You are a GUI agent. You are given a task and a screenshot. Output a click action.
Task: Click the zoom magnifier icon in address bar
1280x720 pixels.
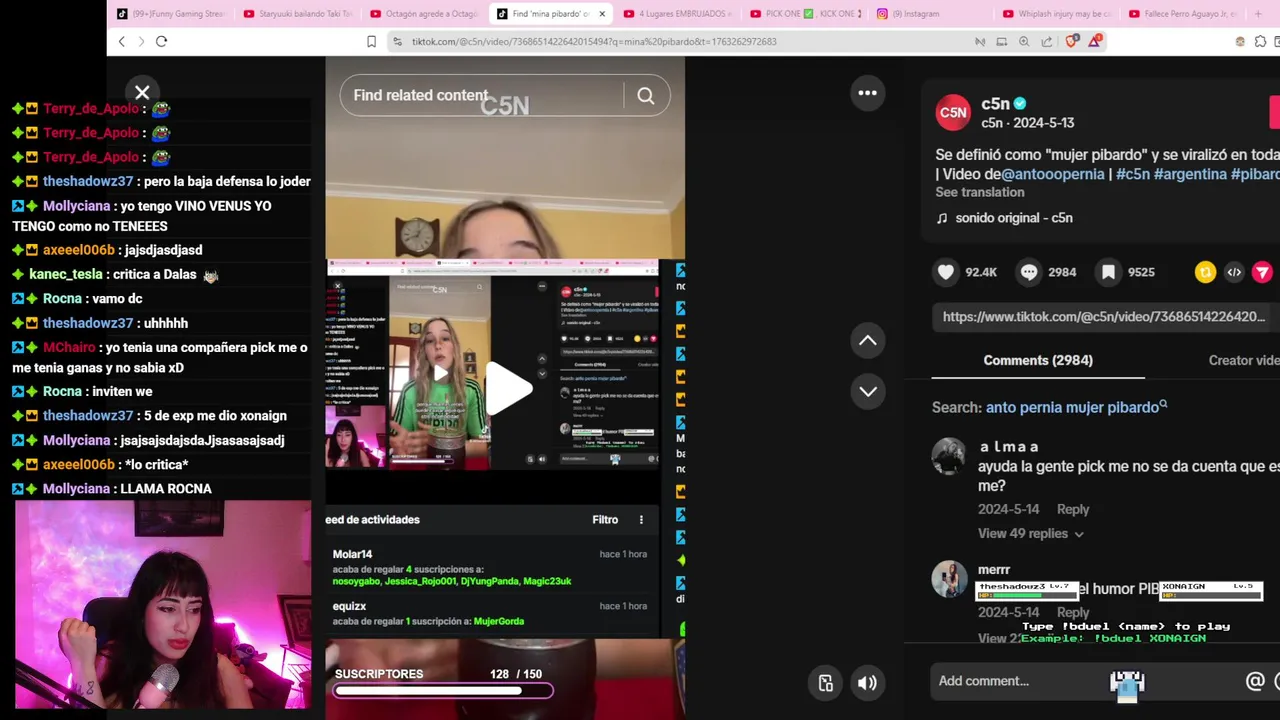click(1024, 41)
